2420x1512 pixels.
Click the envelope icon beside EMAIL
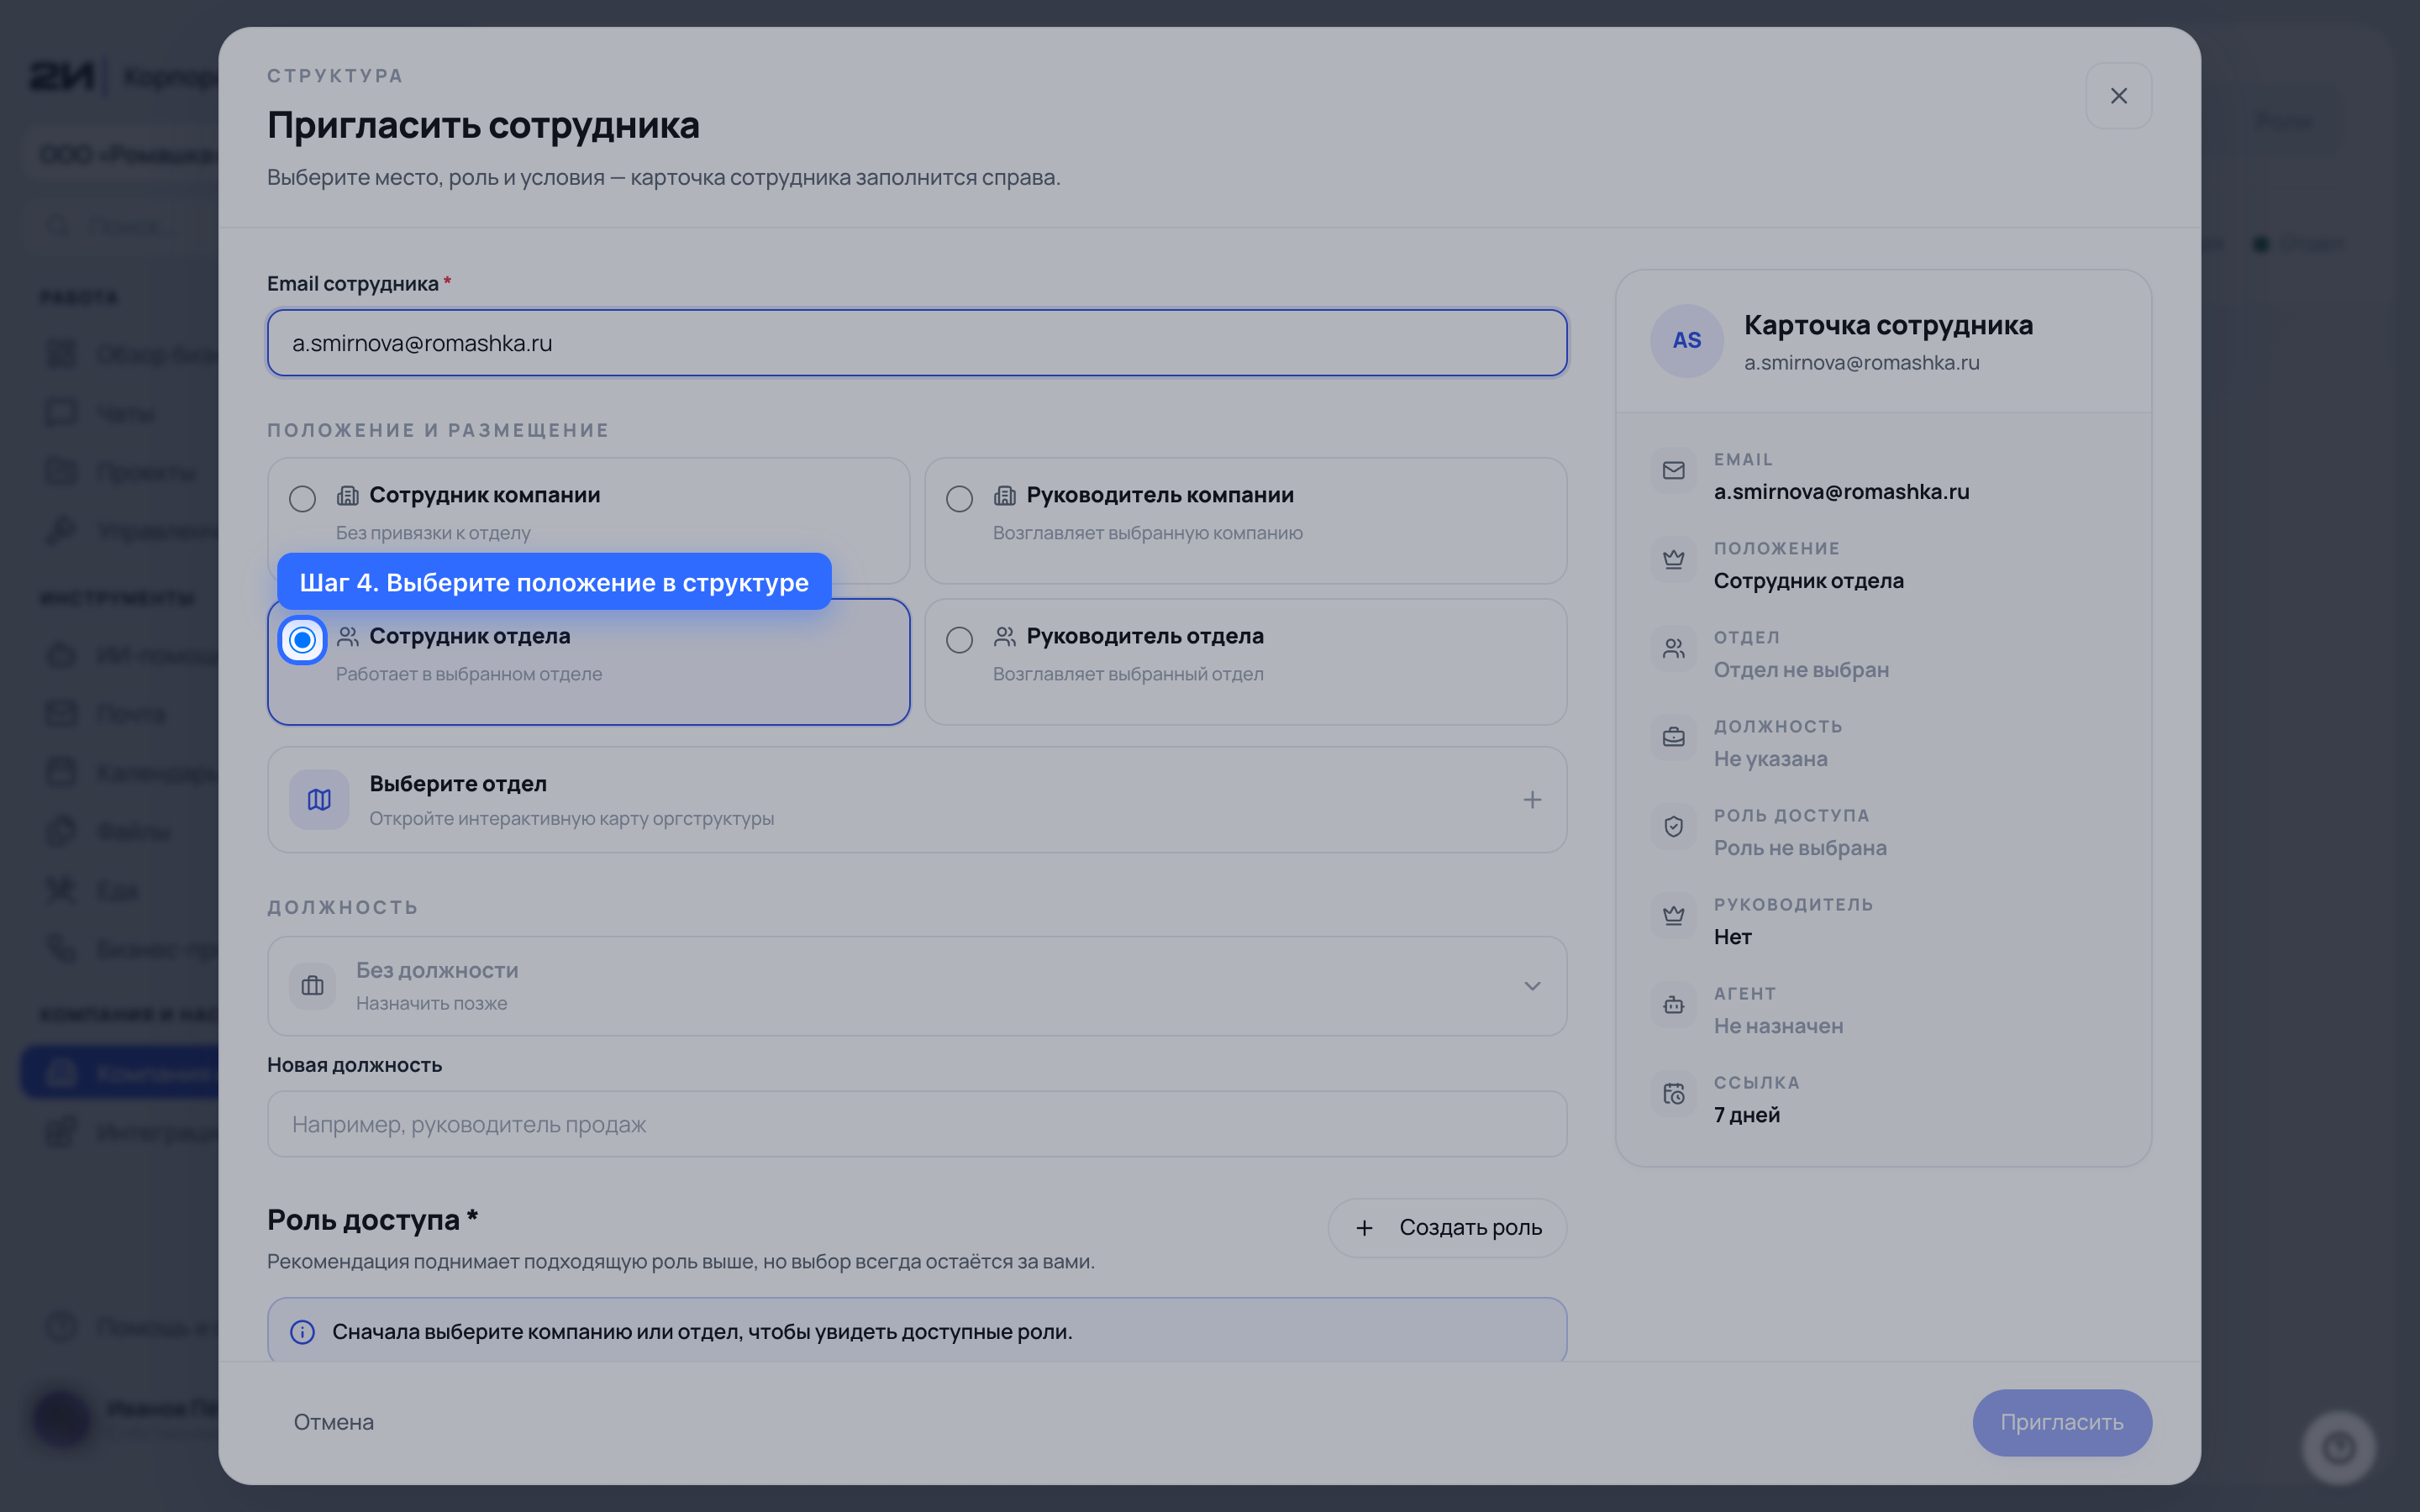pos(1674,470)
